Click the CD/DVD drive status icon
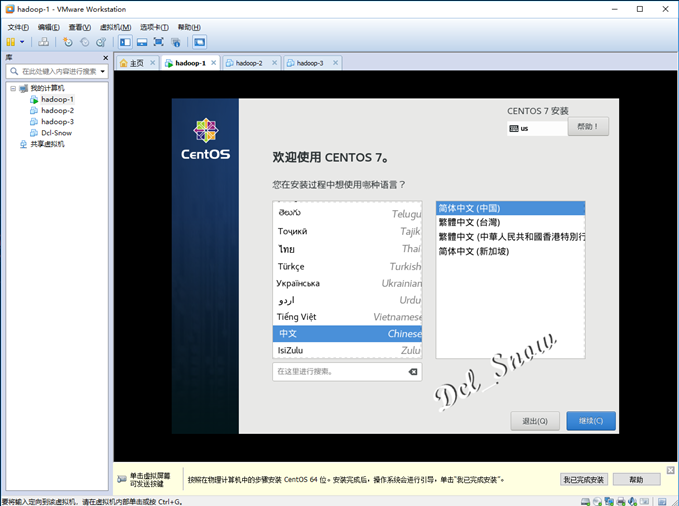This screenshot has width=679, height=506. pyautogui.click(x=598, y=502)
